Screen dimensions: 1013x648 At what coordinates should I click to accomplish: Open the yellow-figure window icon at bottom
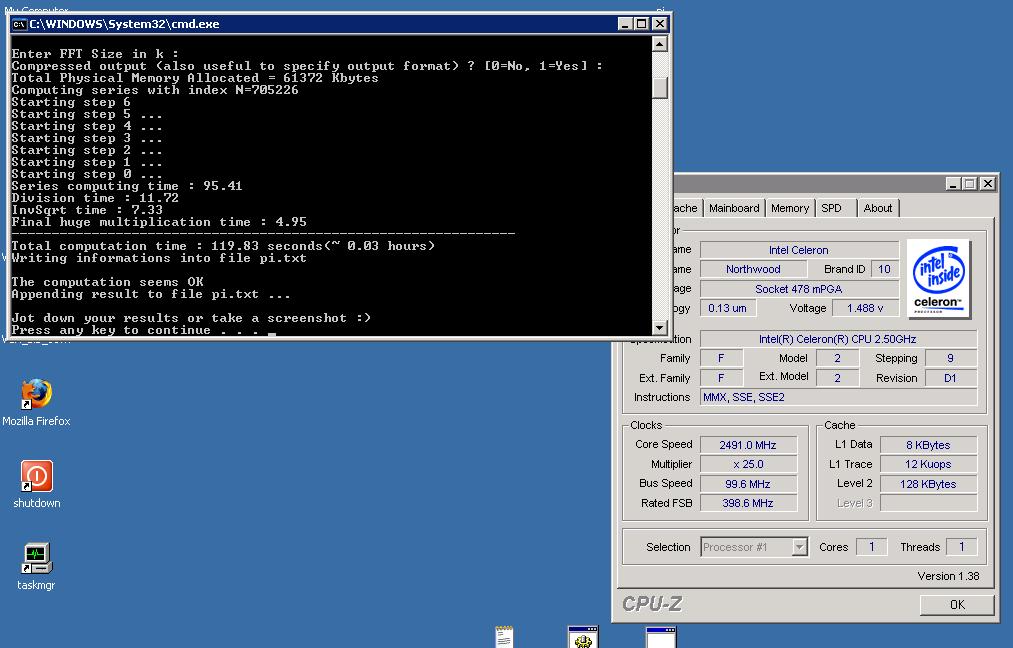coord(583,637)
